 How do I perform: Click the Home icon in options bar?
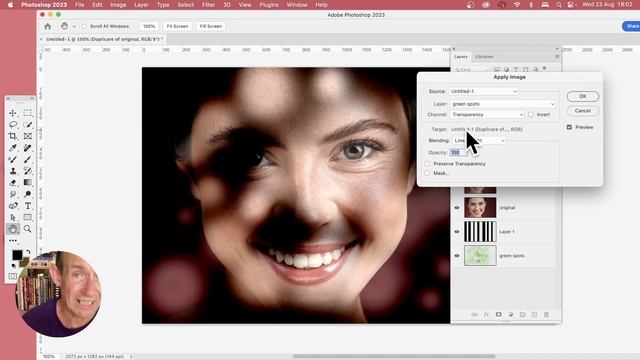(x=48, y=26)
